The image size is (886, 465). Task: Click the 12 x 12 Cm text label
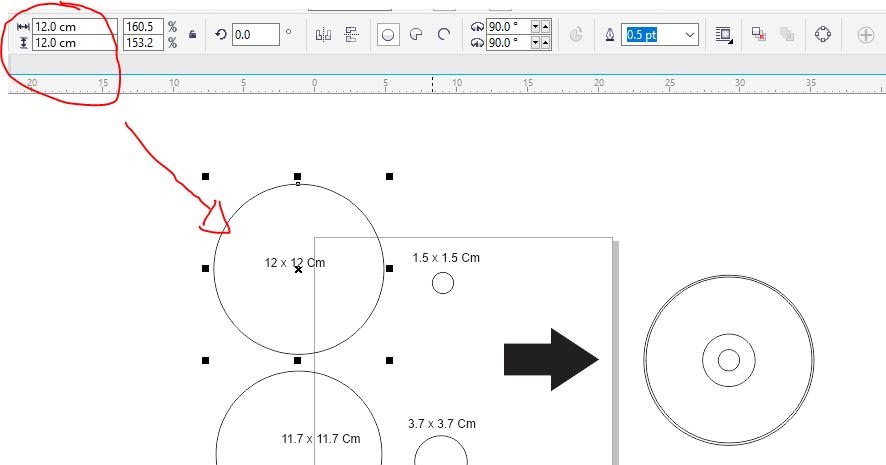[294, 263]
